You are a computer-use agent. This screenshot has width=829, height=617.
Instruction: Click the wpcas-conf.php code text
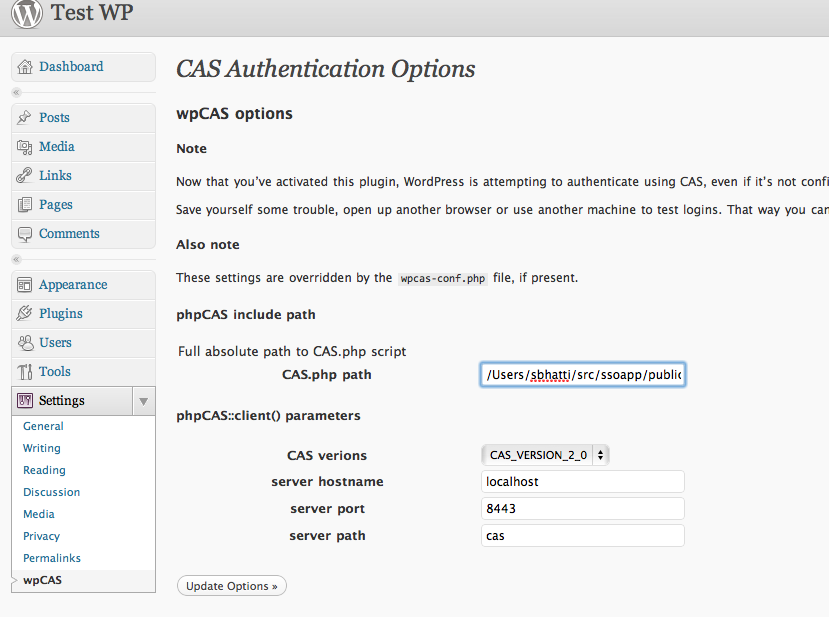click(443, 279)
